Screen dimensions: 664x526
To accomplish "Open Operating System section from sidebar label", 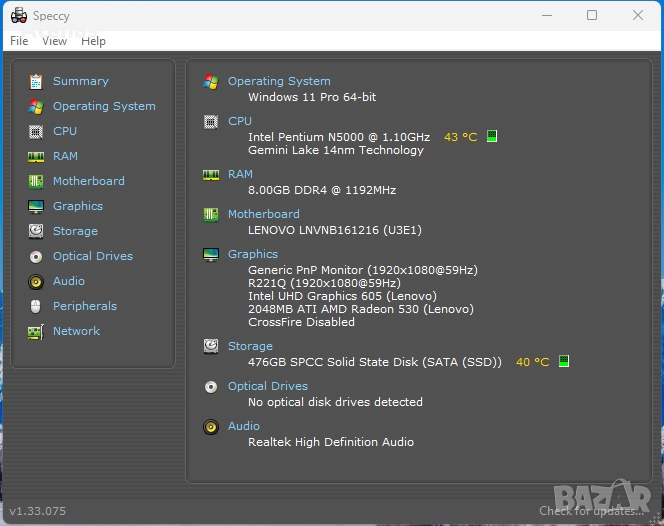I will tap(104, 106).
